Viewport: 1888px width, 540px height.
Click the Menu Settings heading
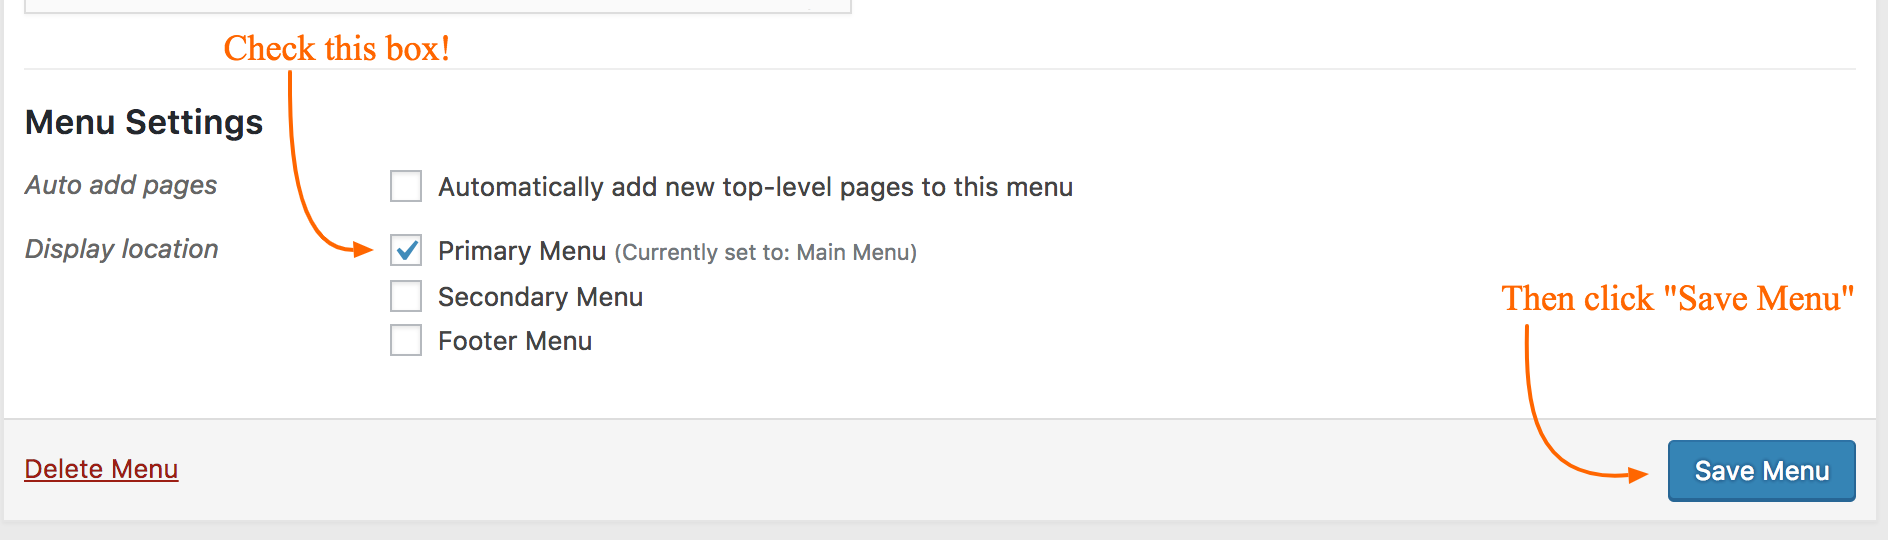[x=144, y=122]
